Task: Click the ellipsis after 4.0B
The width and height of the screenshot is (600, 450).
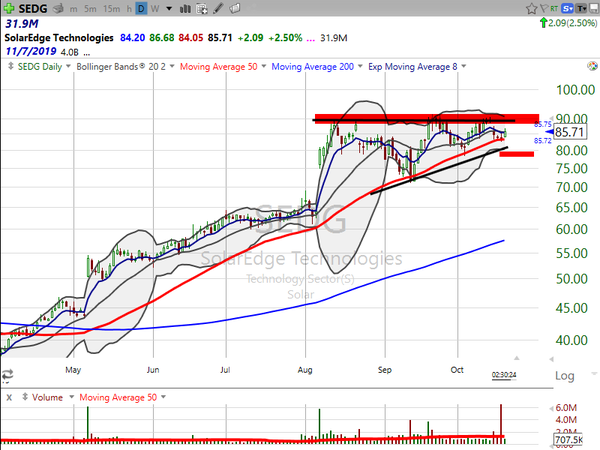Action: click(86, 53)
